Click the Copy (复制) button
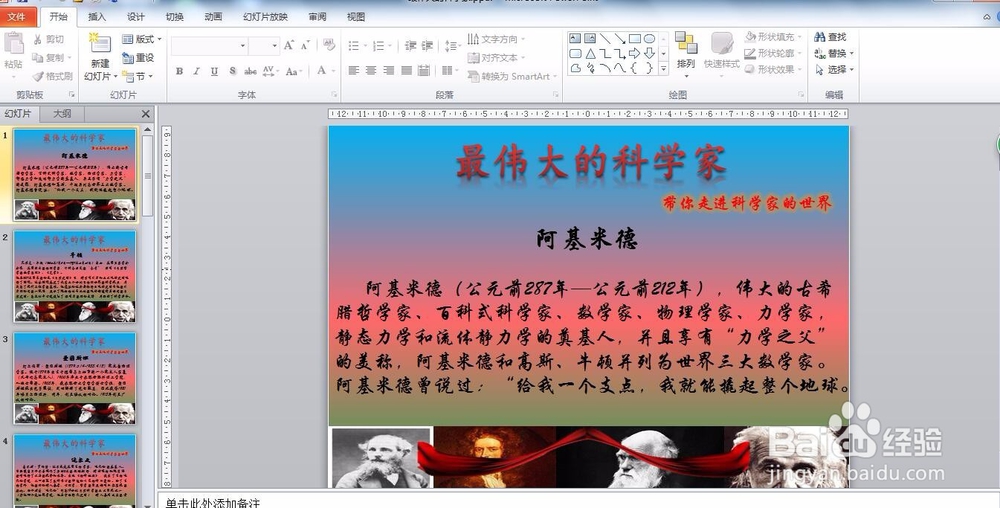This screenshot has width=1000, height=508. pos(50,58)
